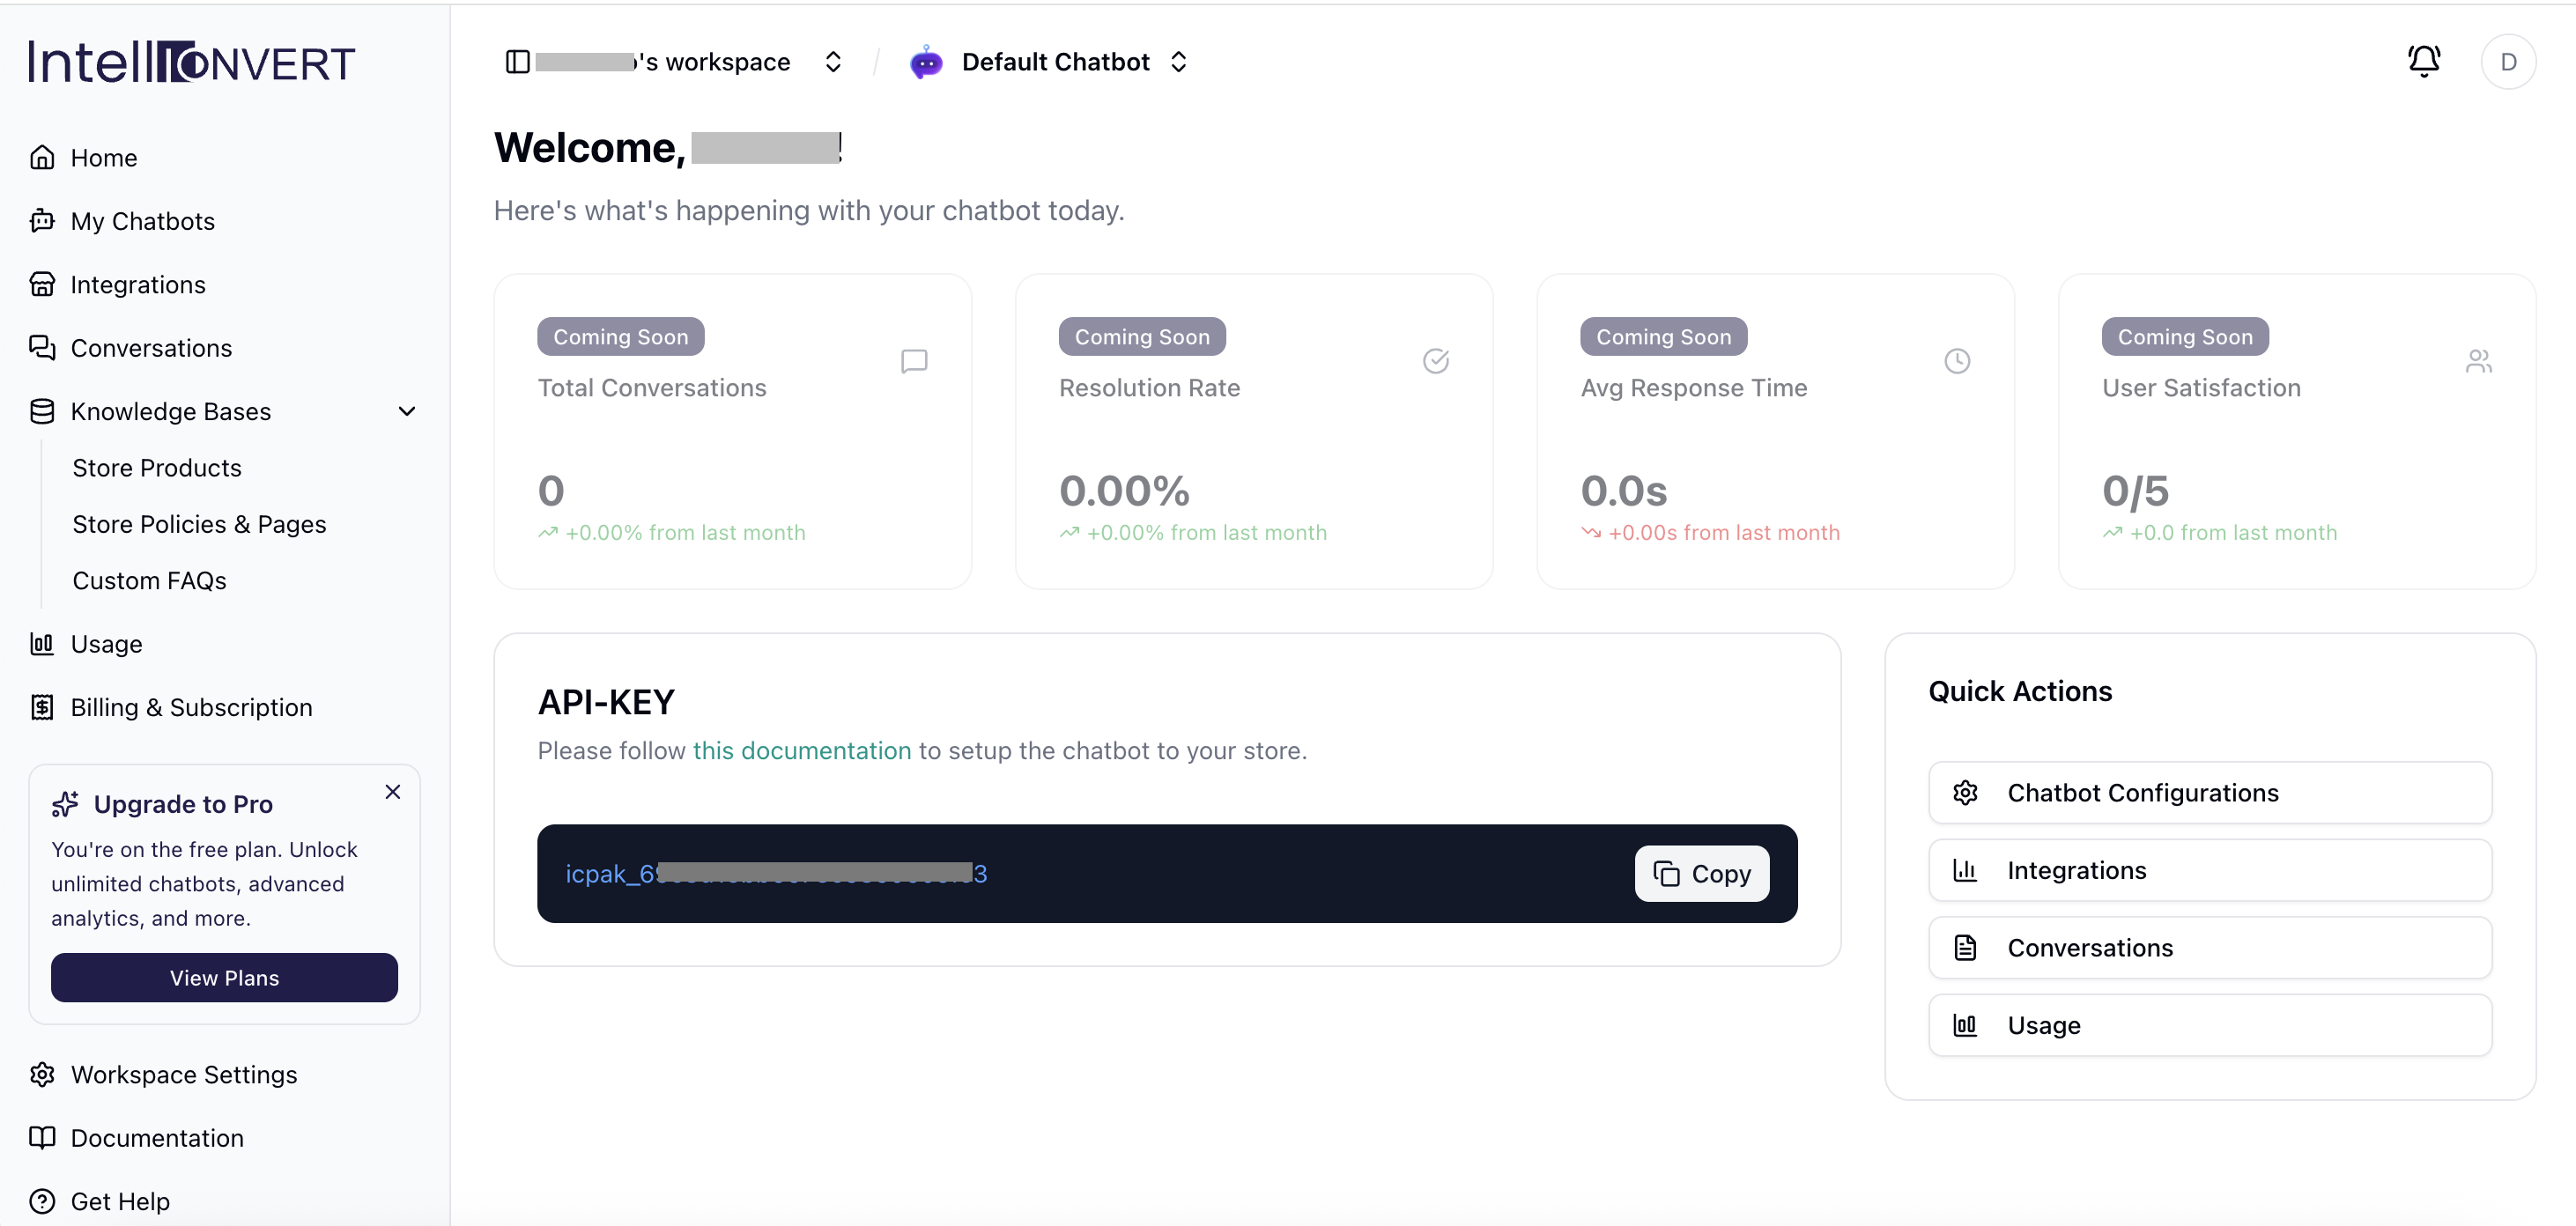This screenshot has width=2576, height=1226.
Task: Click the Total Conversations message icon
Action: point(914,361)
